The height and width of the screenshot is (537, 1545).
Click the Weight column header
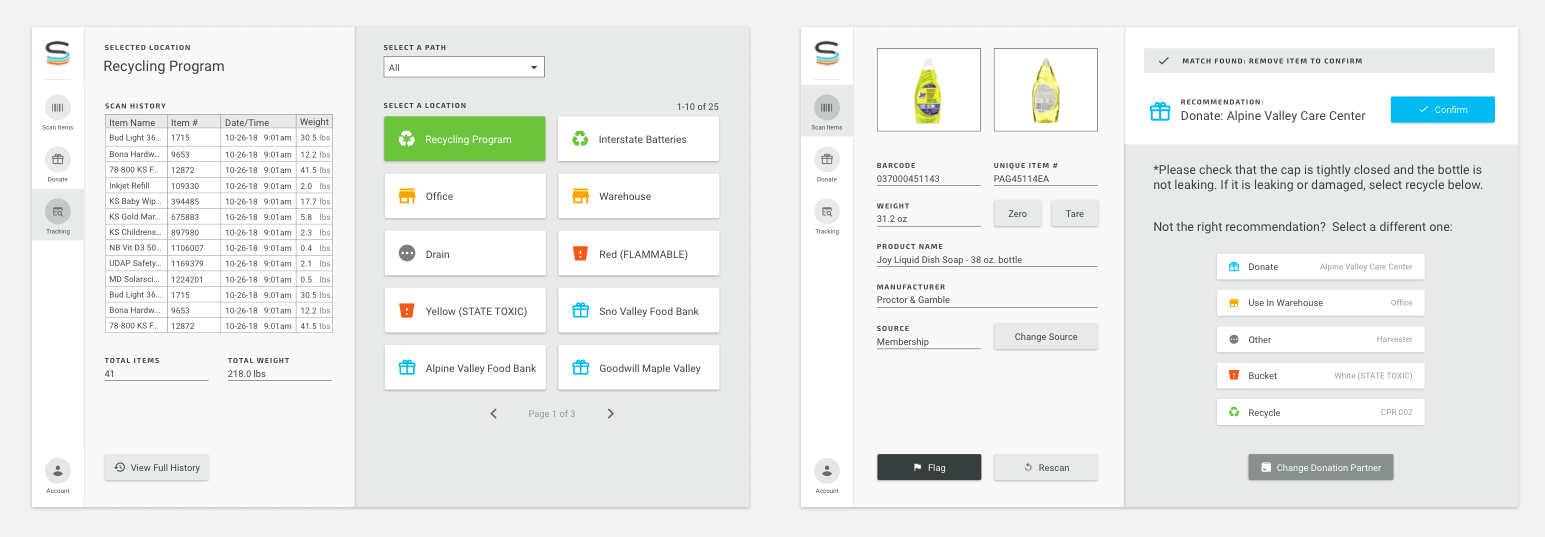(314, 122)
